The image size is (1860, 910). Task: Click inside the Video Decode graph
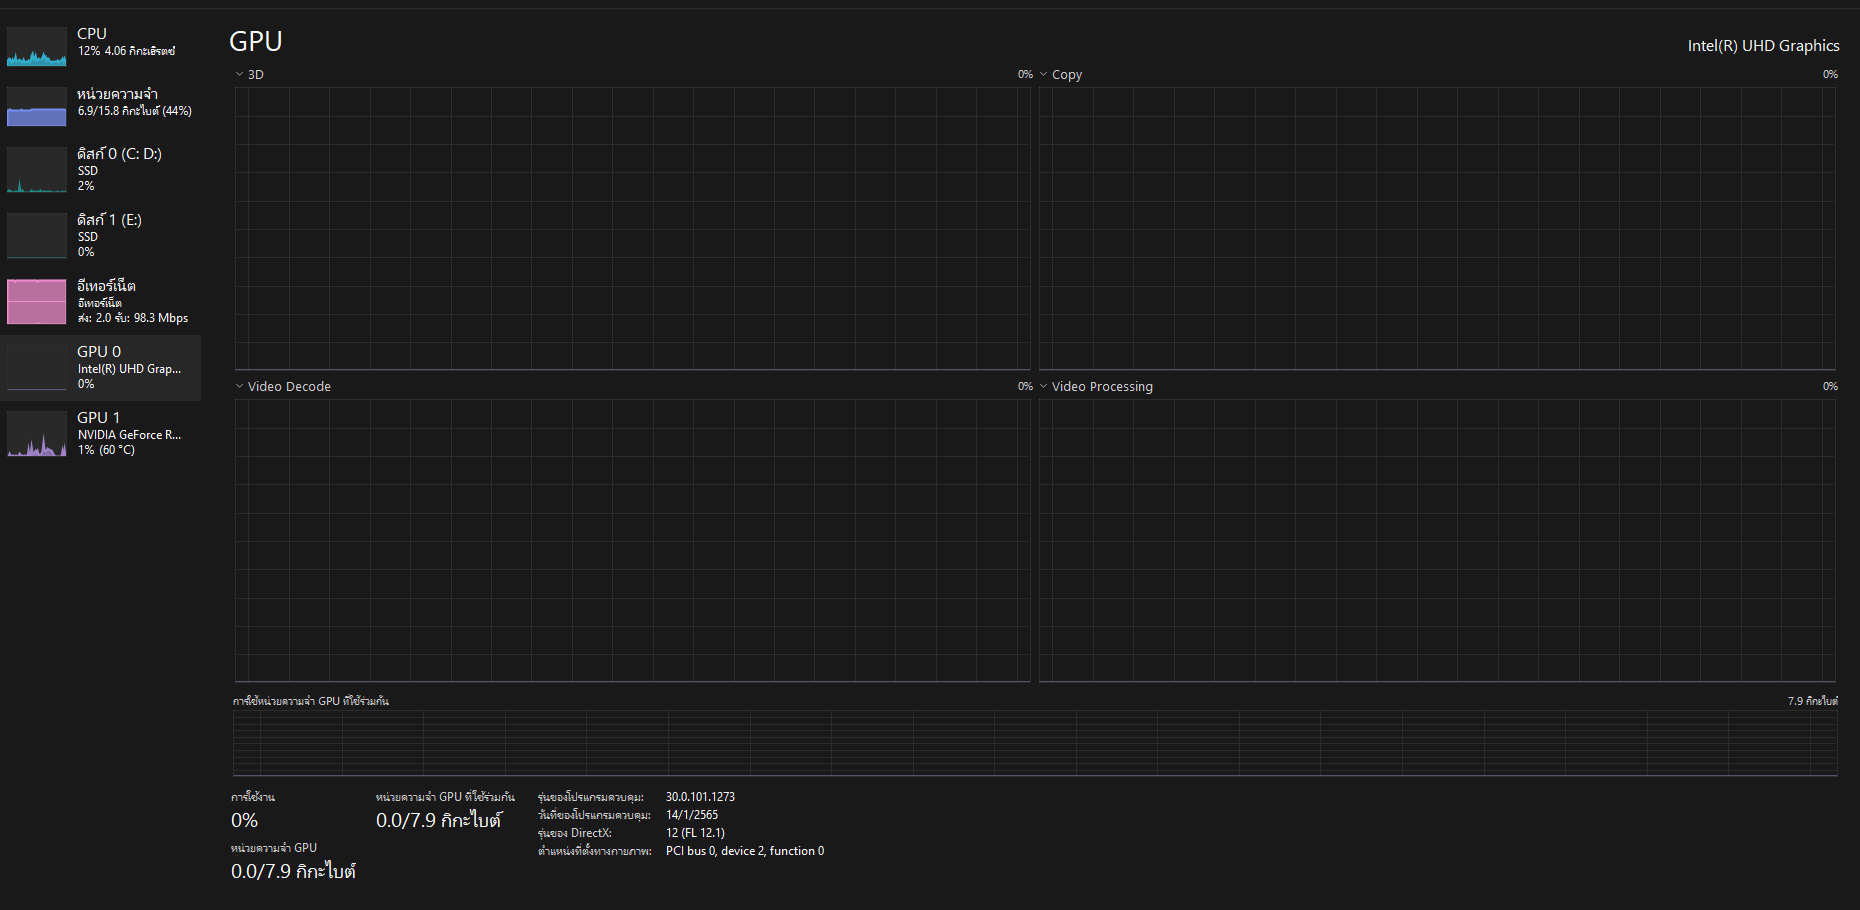pos(632,540)
